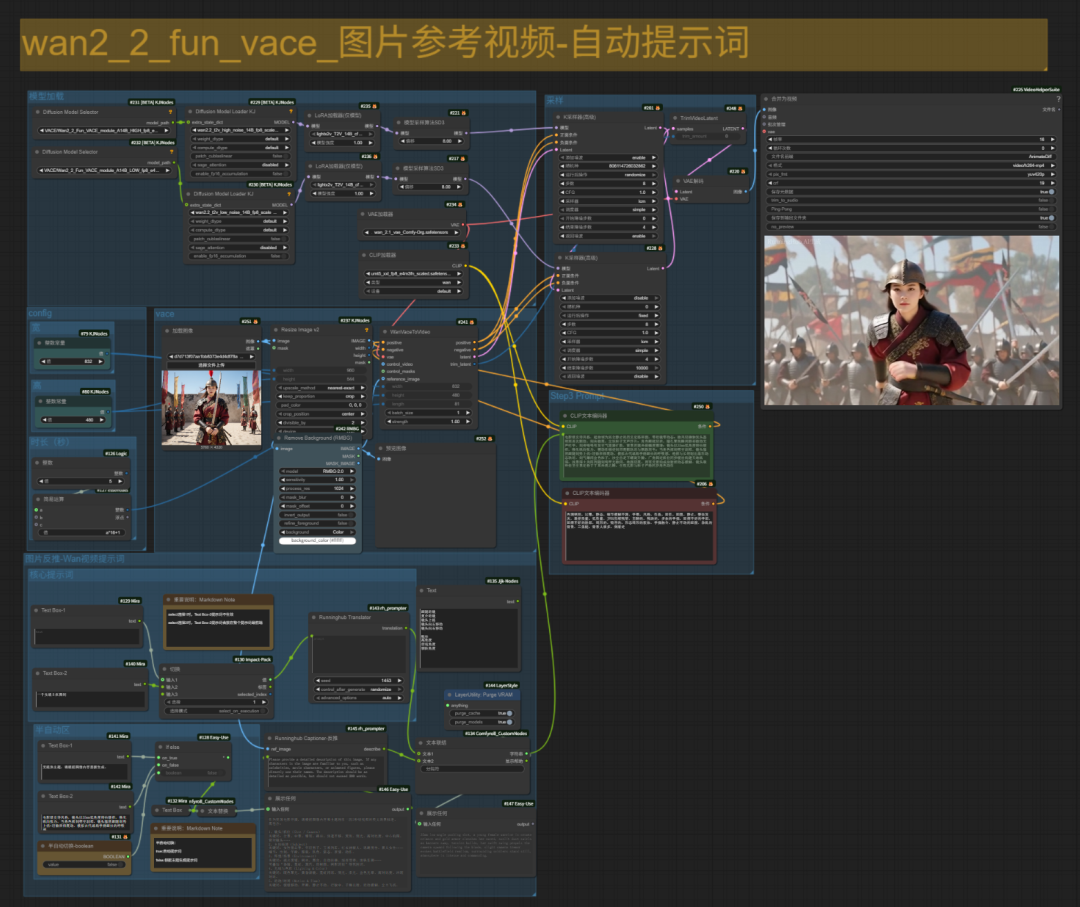Image resolution: width=1080 pixels, height=907 pixels.
Task: Click the TrimVideoLatent node collapse dot
Action: 674,118
